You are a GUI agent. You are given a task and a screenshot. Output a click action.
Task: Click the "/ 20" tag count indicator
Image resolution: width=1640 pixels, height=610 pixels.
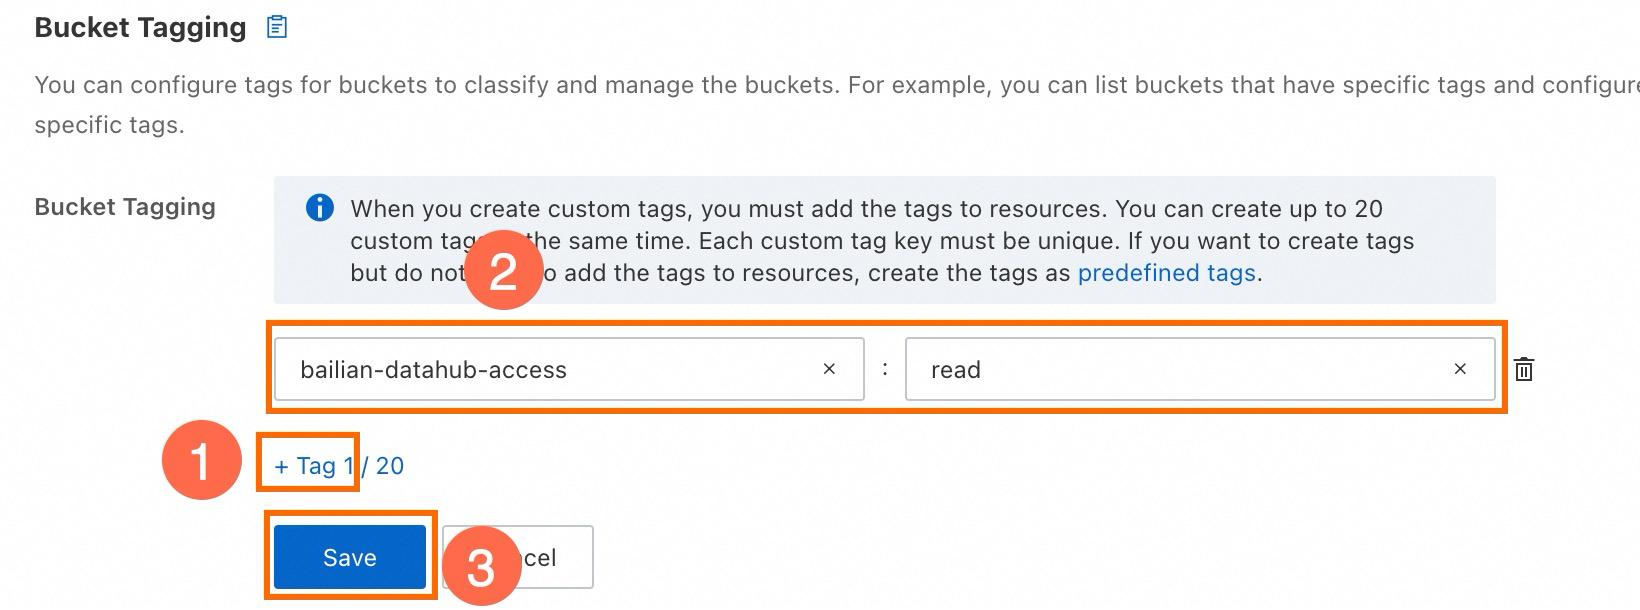[385, 466]
